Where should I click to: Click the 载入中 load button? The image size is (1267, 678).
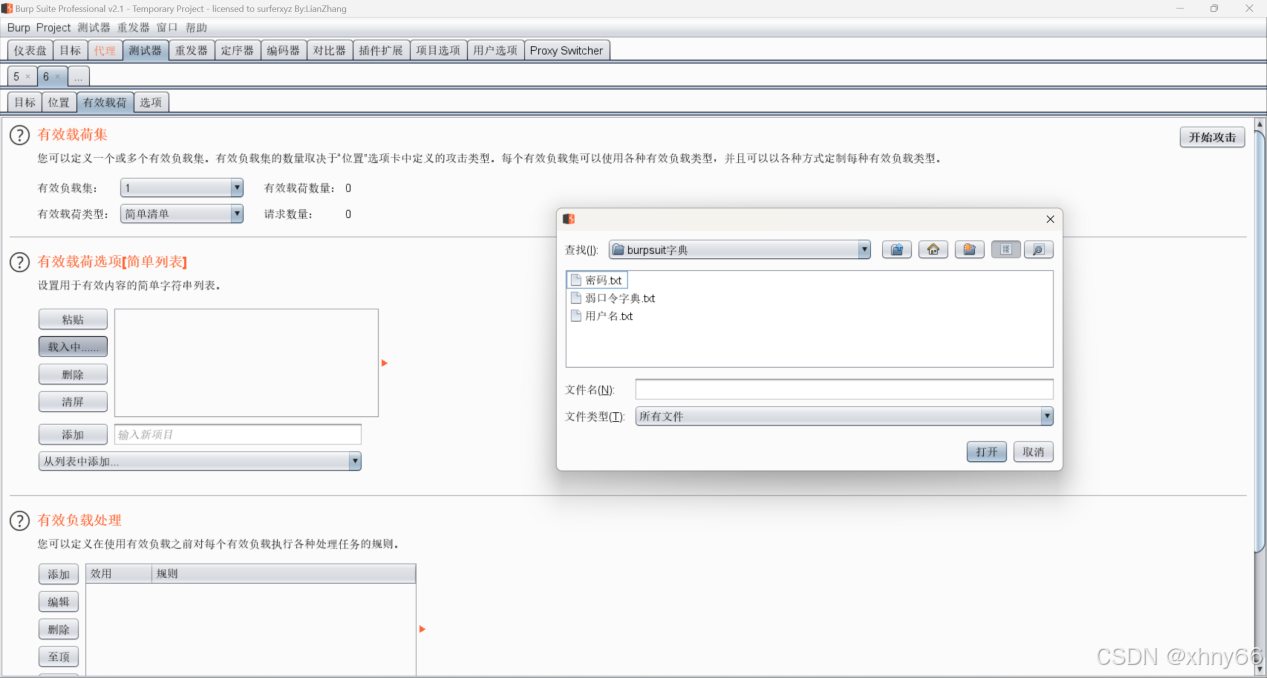pyautogui.click(x=73, y=346)
